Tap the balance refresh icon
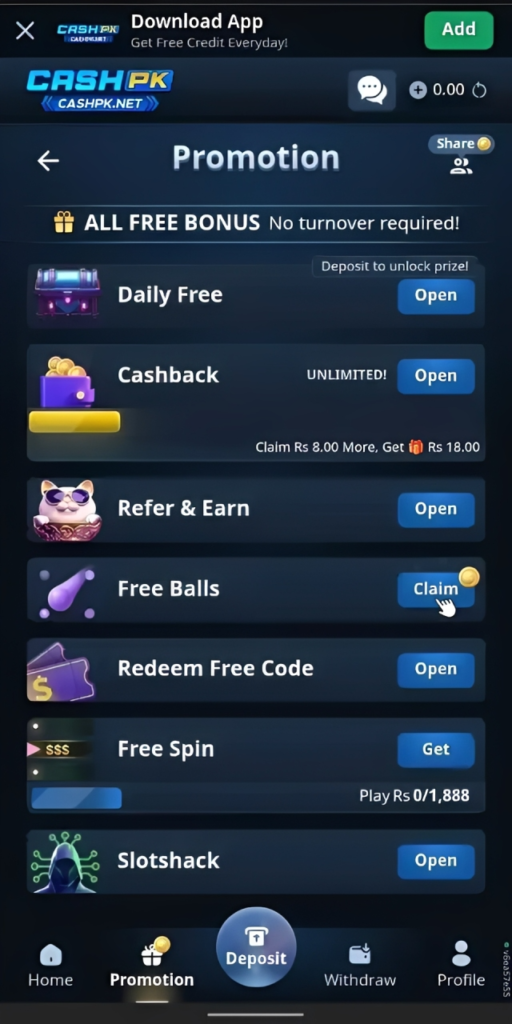 click(x=479, y=90)
